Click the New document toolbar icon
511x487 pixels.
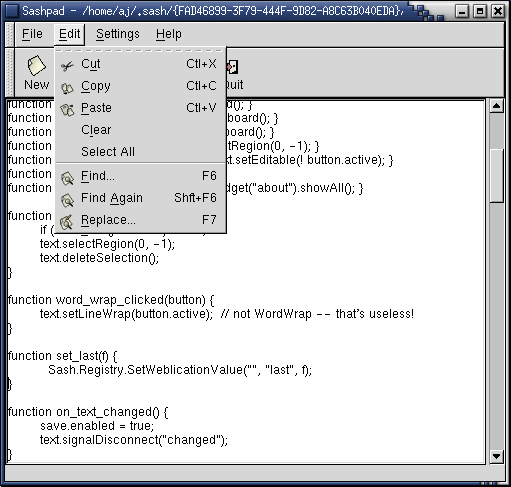point(36,66)
